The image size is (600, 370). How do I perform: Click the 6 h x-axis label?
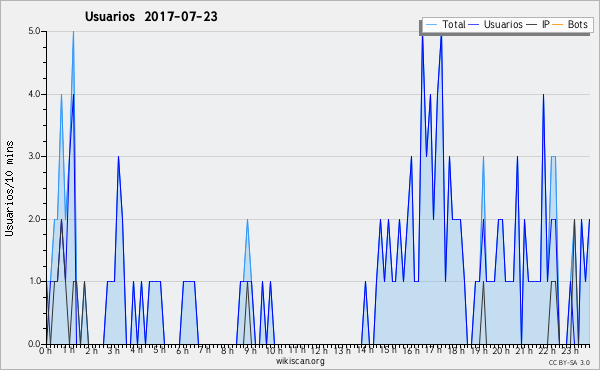pos(182,350)
